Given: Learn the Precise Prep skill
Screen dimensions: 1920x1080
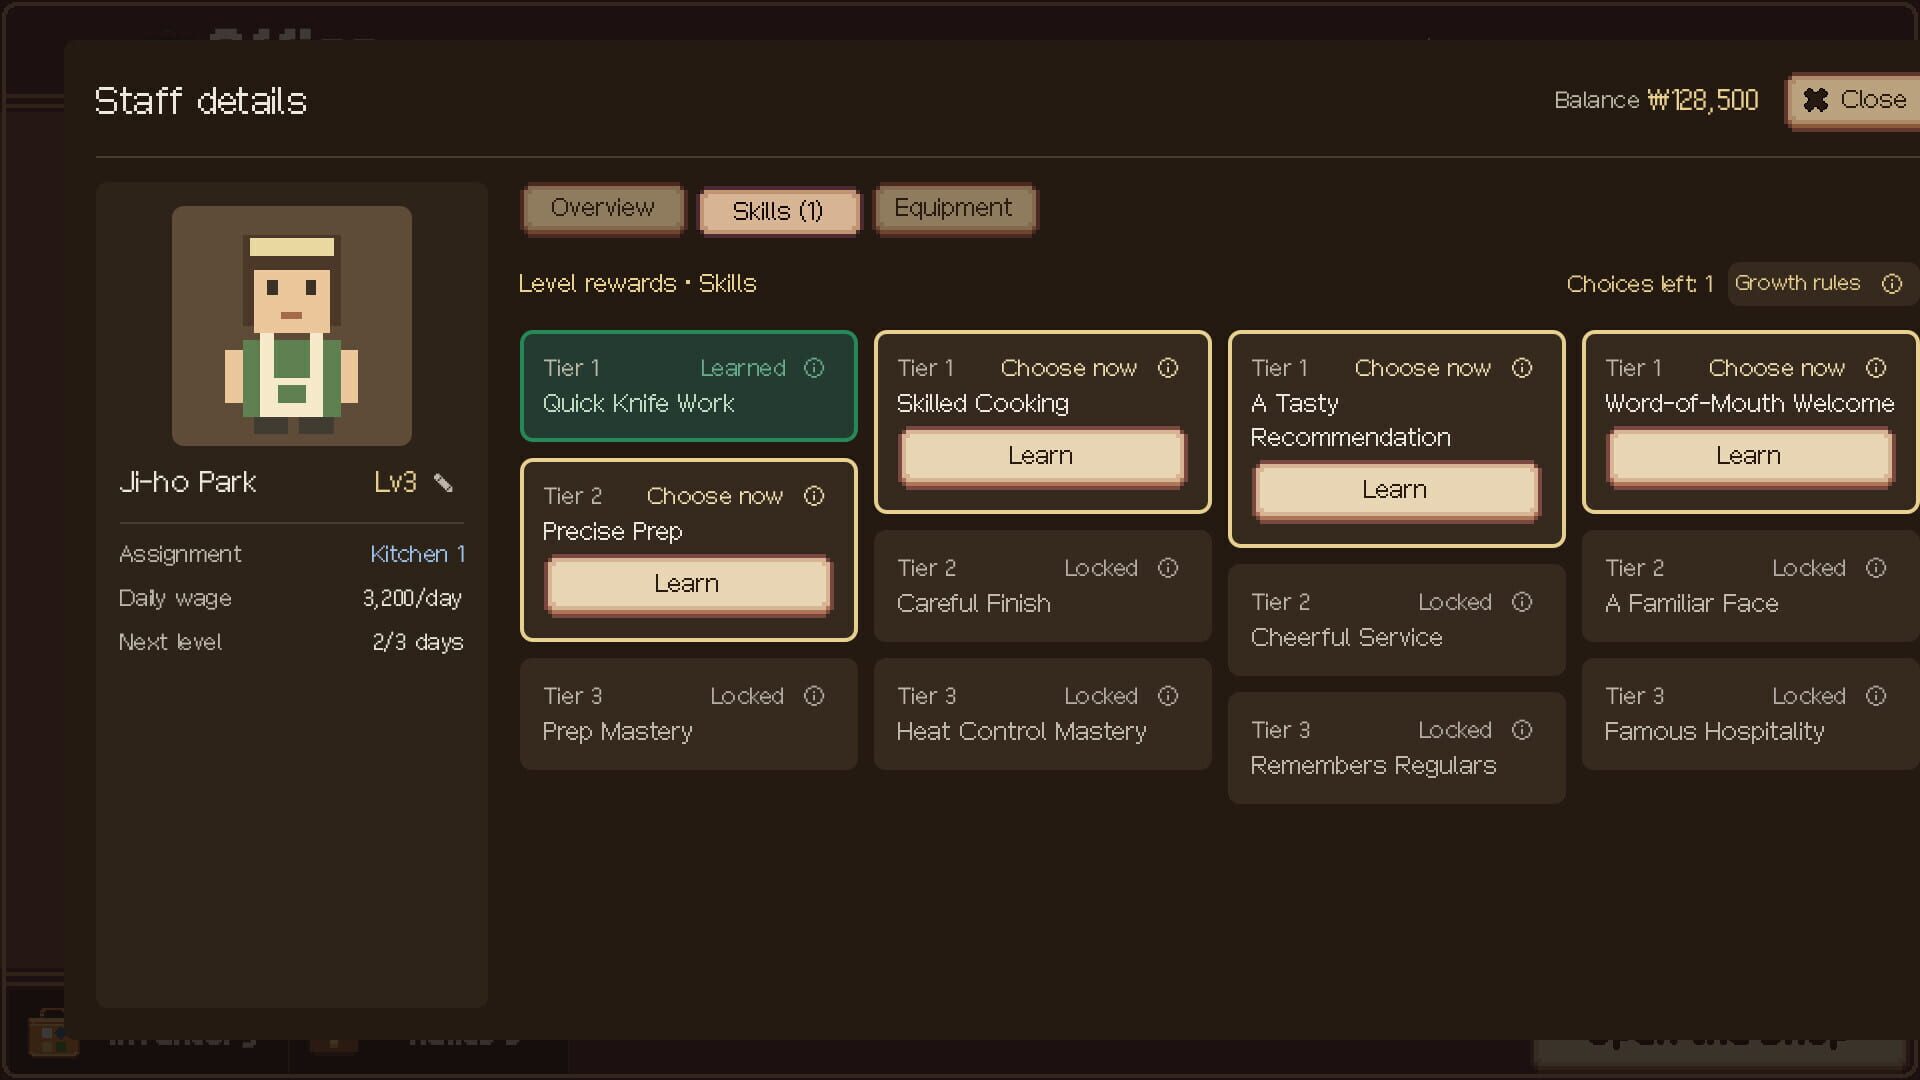Looking at the screenshot, I should tap(687, 585).
